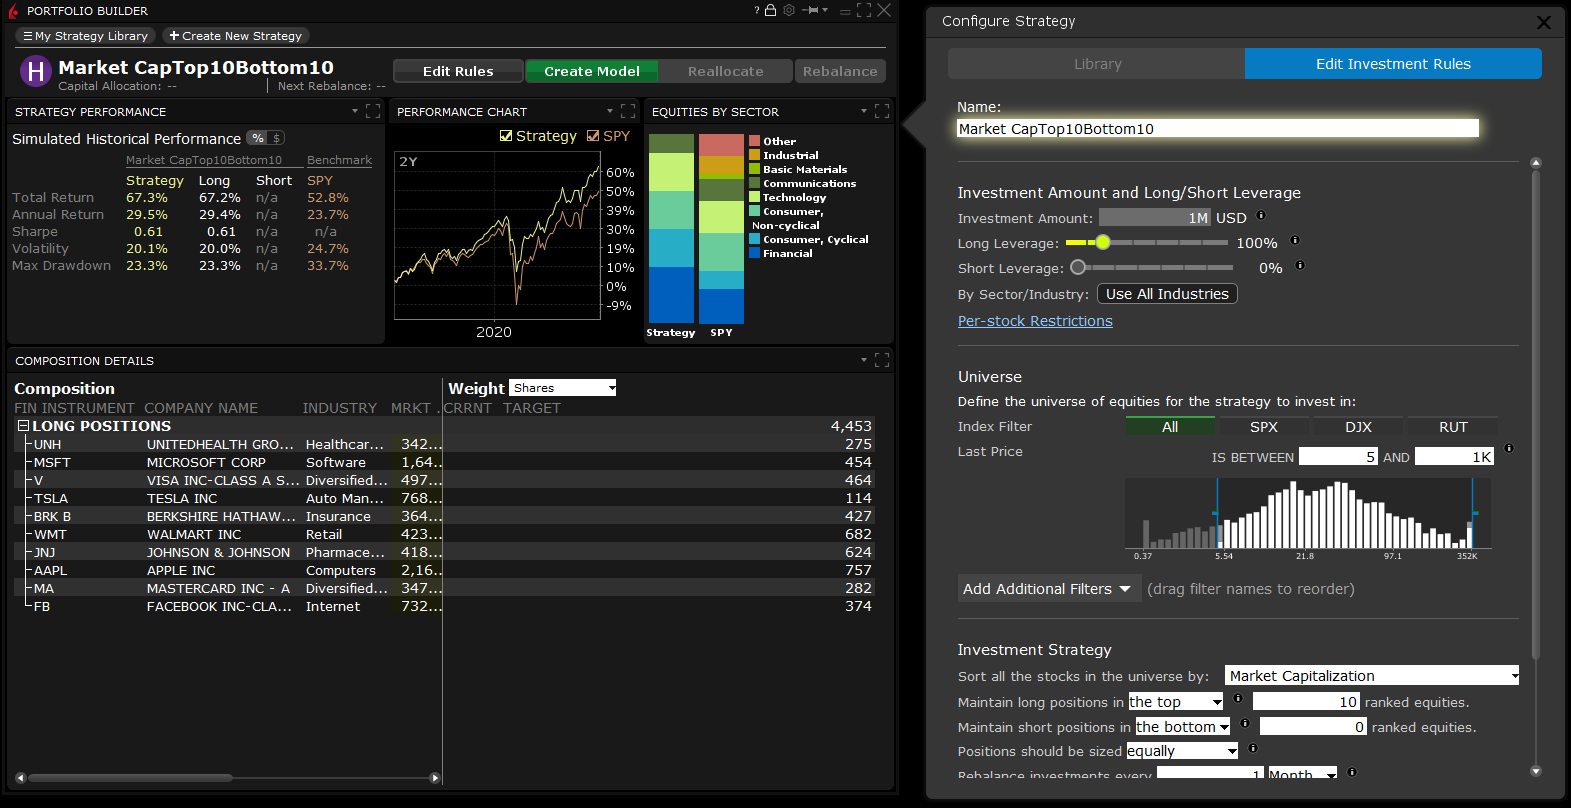Open My Strategy Library menu
The height and width of the screenshot is (808, 1571).
pyautogui.click(x=86, y=36)
